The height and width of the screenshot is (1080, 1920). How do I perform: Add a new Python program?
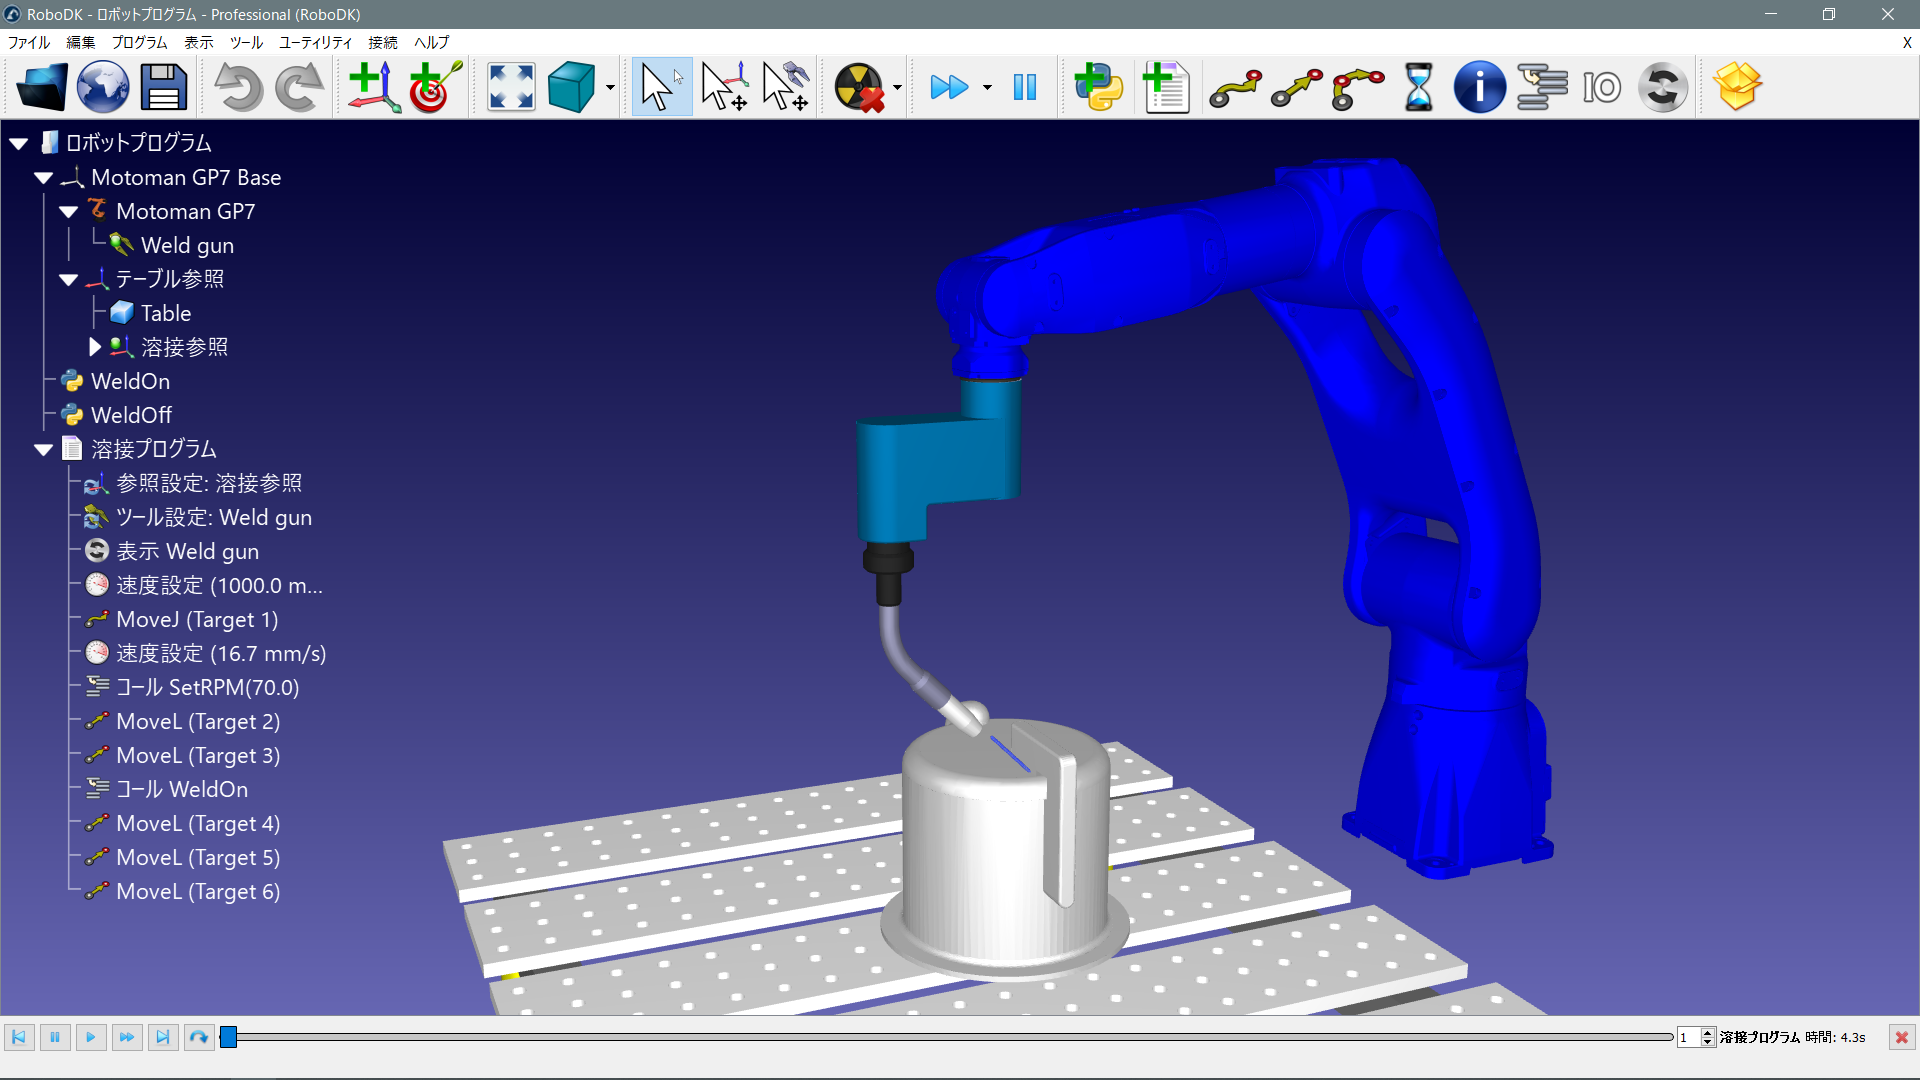[1099, 87]
